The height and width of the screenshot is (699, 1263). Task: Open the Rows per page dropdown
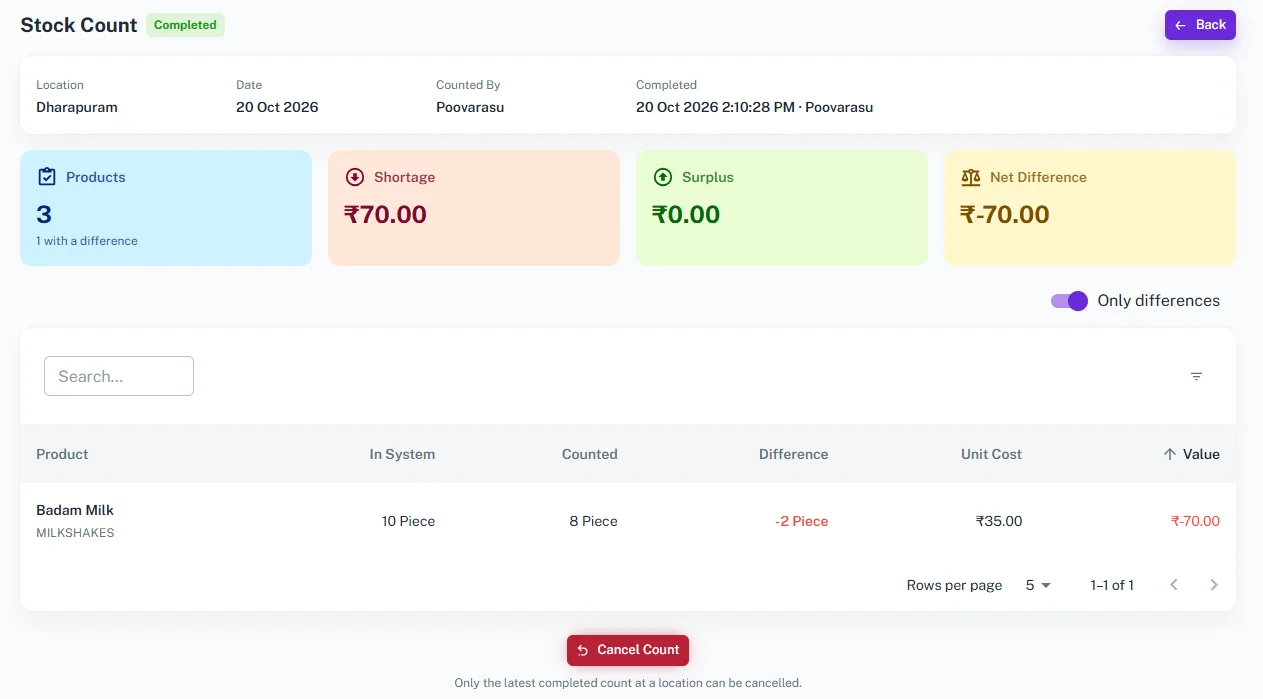[x=1038, y=585]
